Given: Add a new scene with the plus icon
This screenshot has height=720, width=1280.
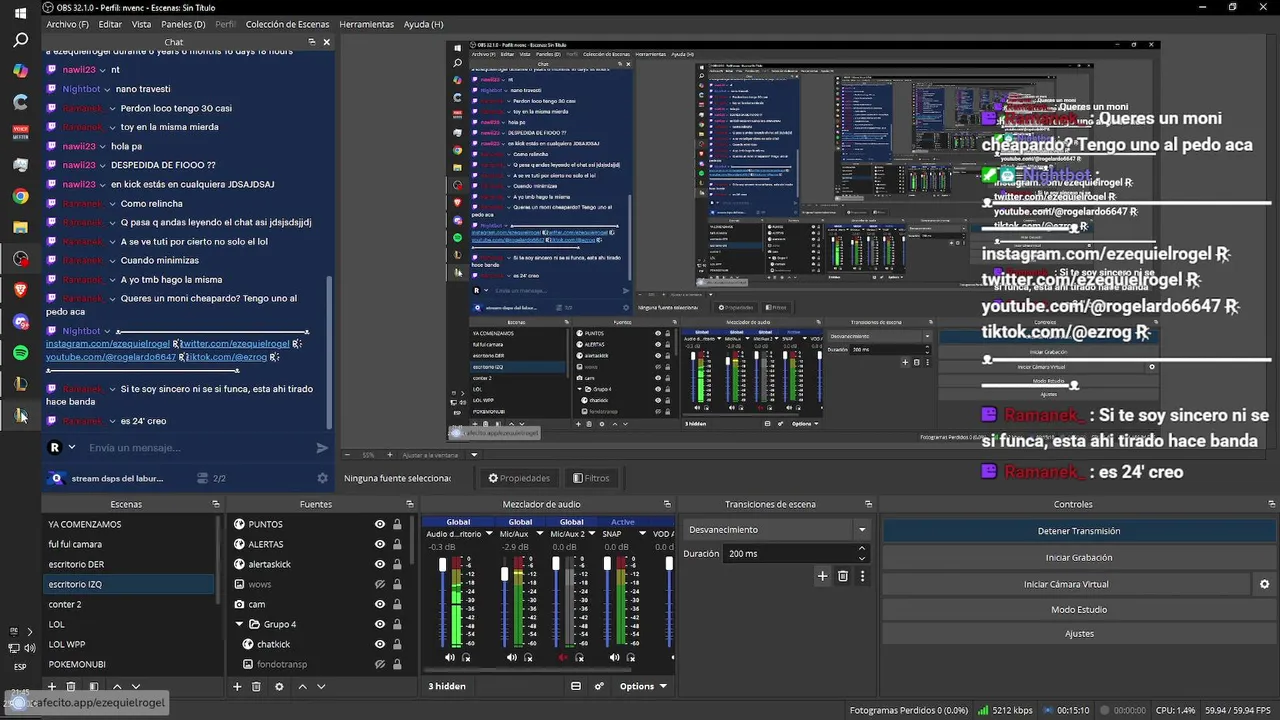Looking at the screenshot, I should point(52,687).
